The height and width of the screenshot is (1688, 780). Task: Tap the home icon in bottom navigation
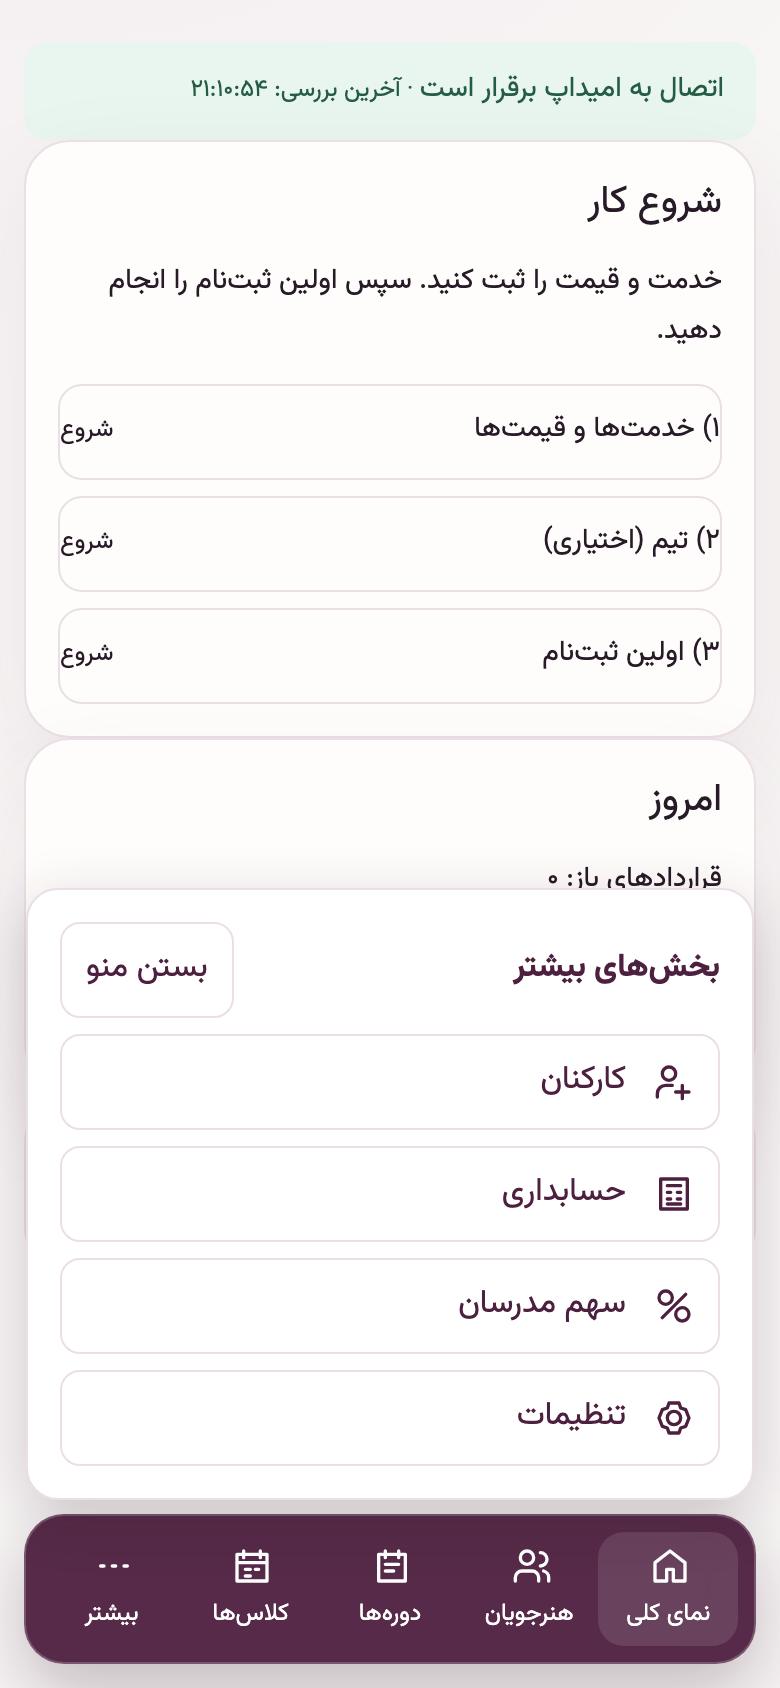coord(669,1566)
